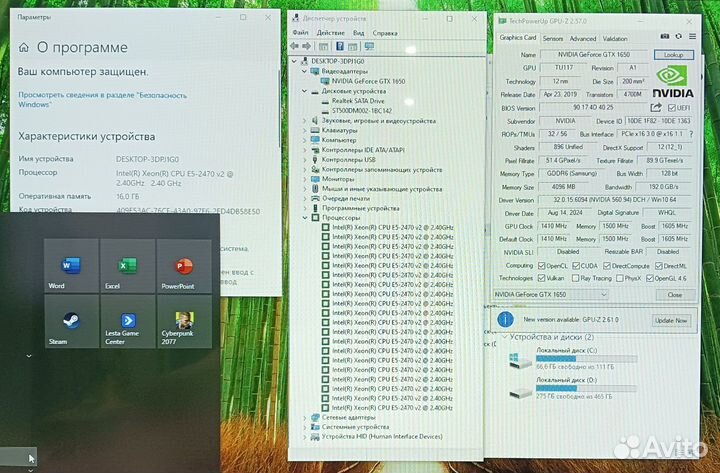Expand the Мониторы category
Image resolution: width=720 pixels, height=473 pixels.
tap(304, 179)
